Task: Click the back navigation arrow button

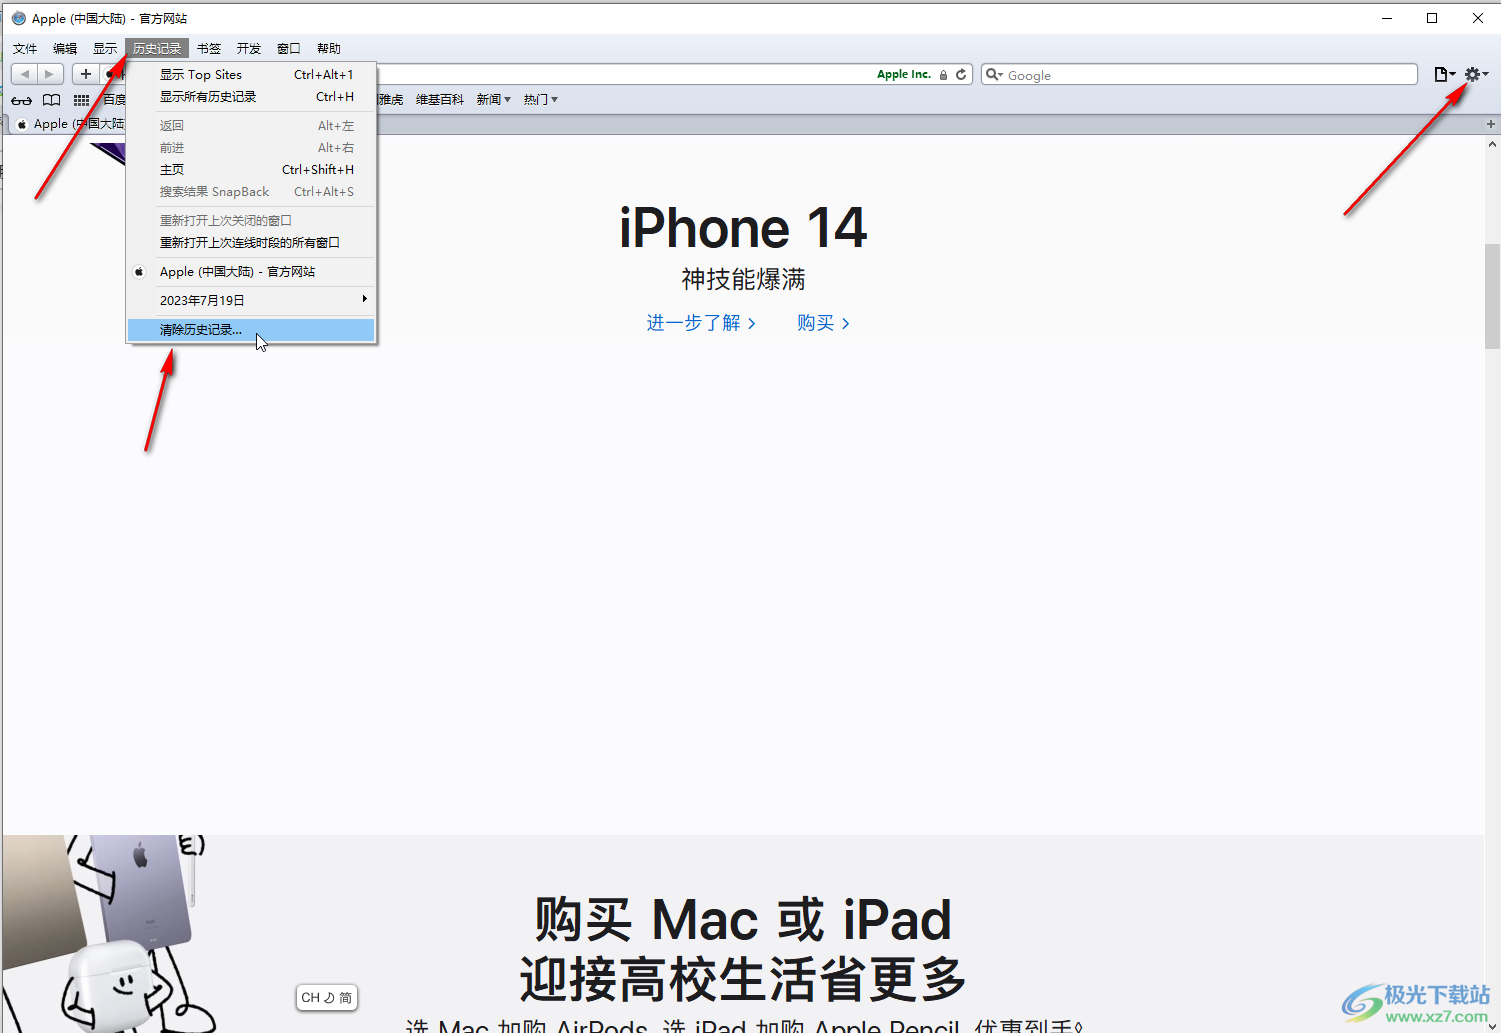Action: pos(24,74)
